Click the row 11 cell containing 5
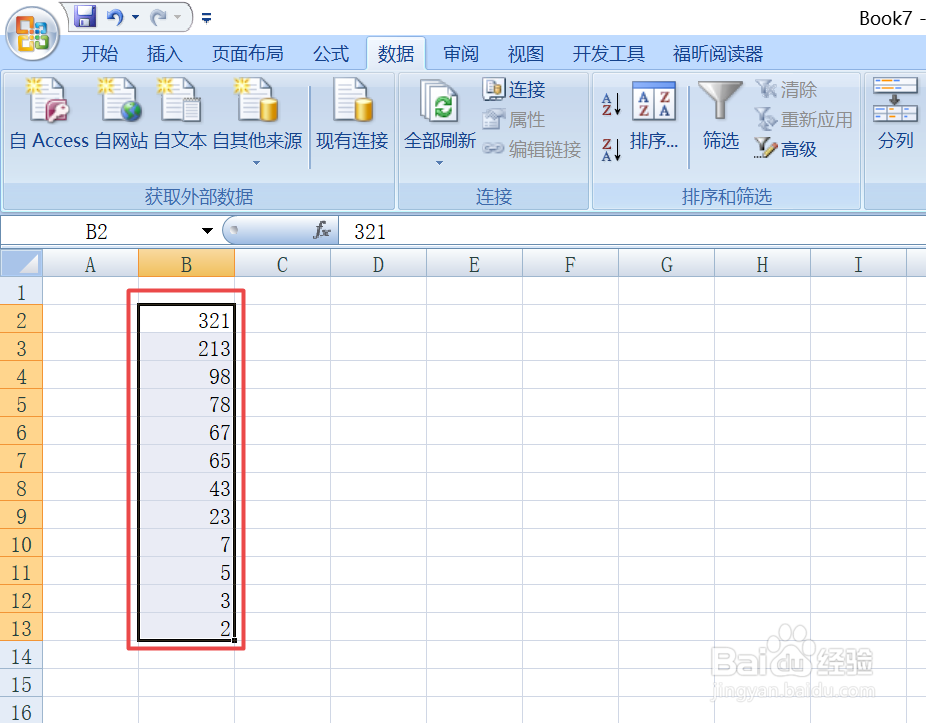The image size is (926, 723). tap(187, 572)
